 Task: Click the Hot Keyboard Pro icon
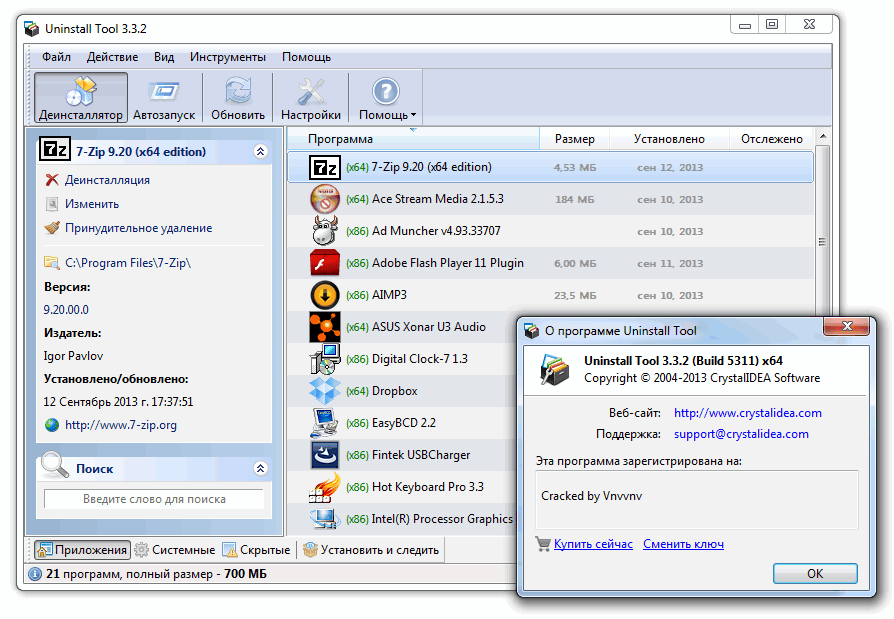click(x=325, y=487)
